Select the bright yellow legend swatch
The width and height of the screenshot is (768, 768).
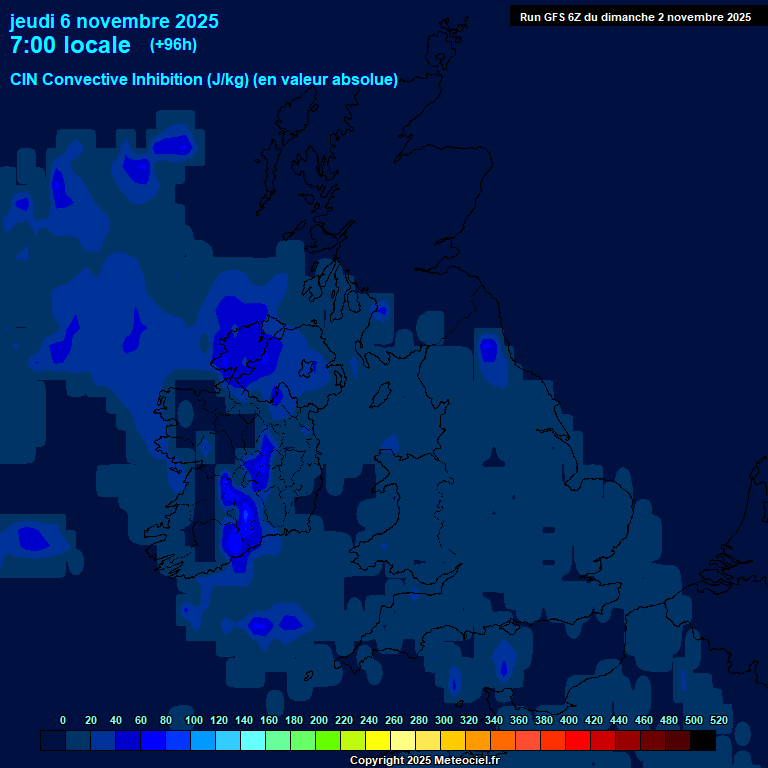[x=378, y=740]
